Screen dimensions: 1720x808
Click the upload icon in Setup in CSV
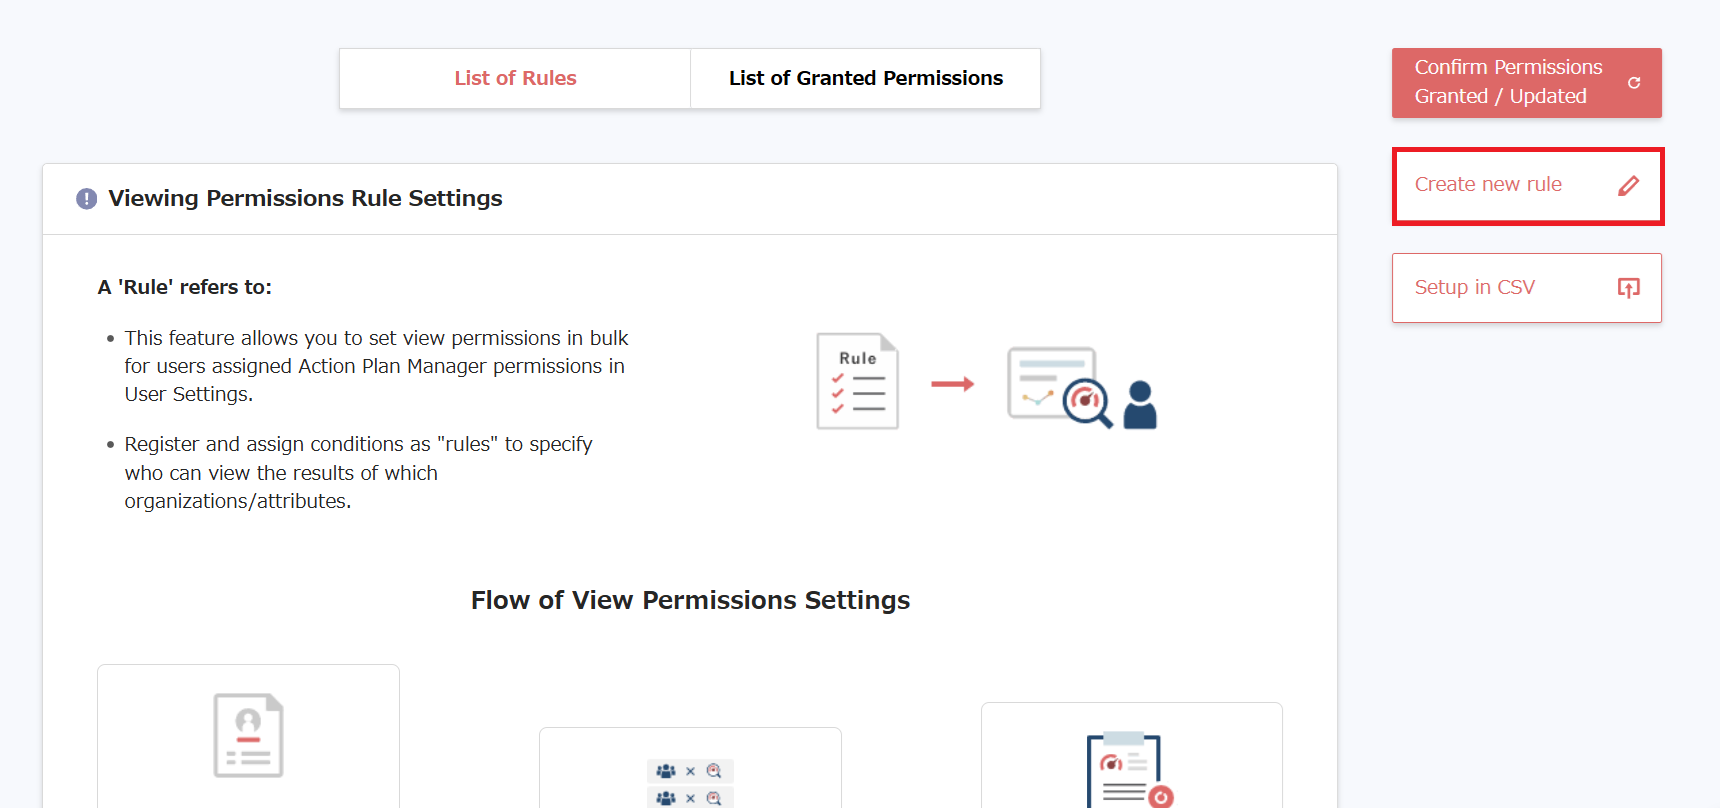click(x=1628, y=288)
